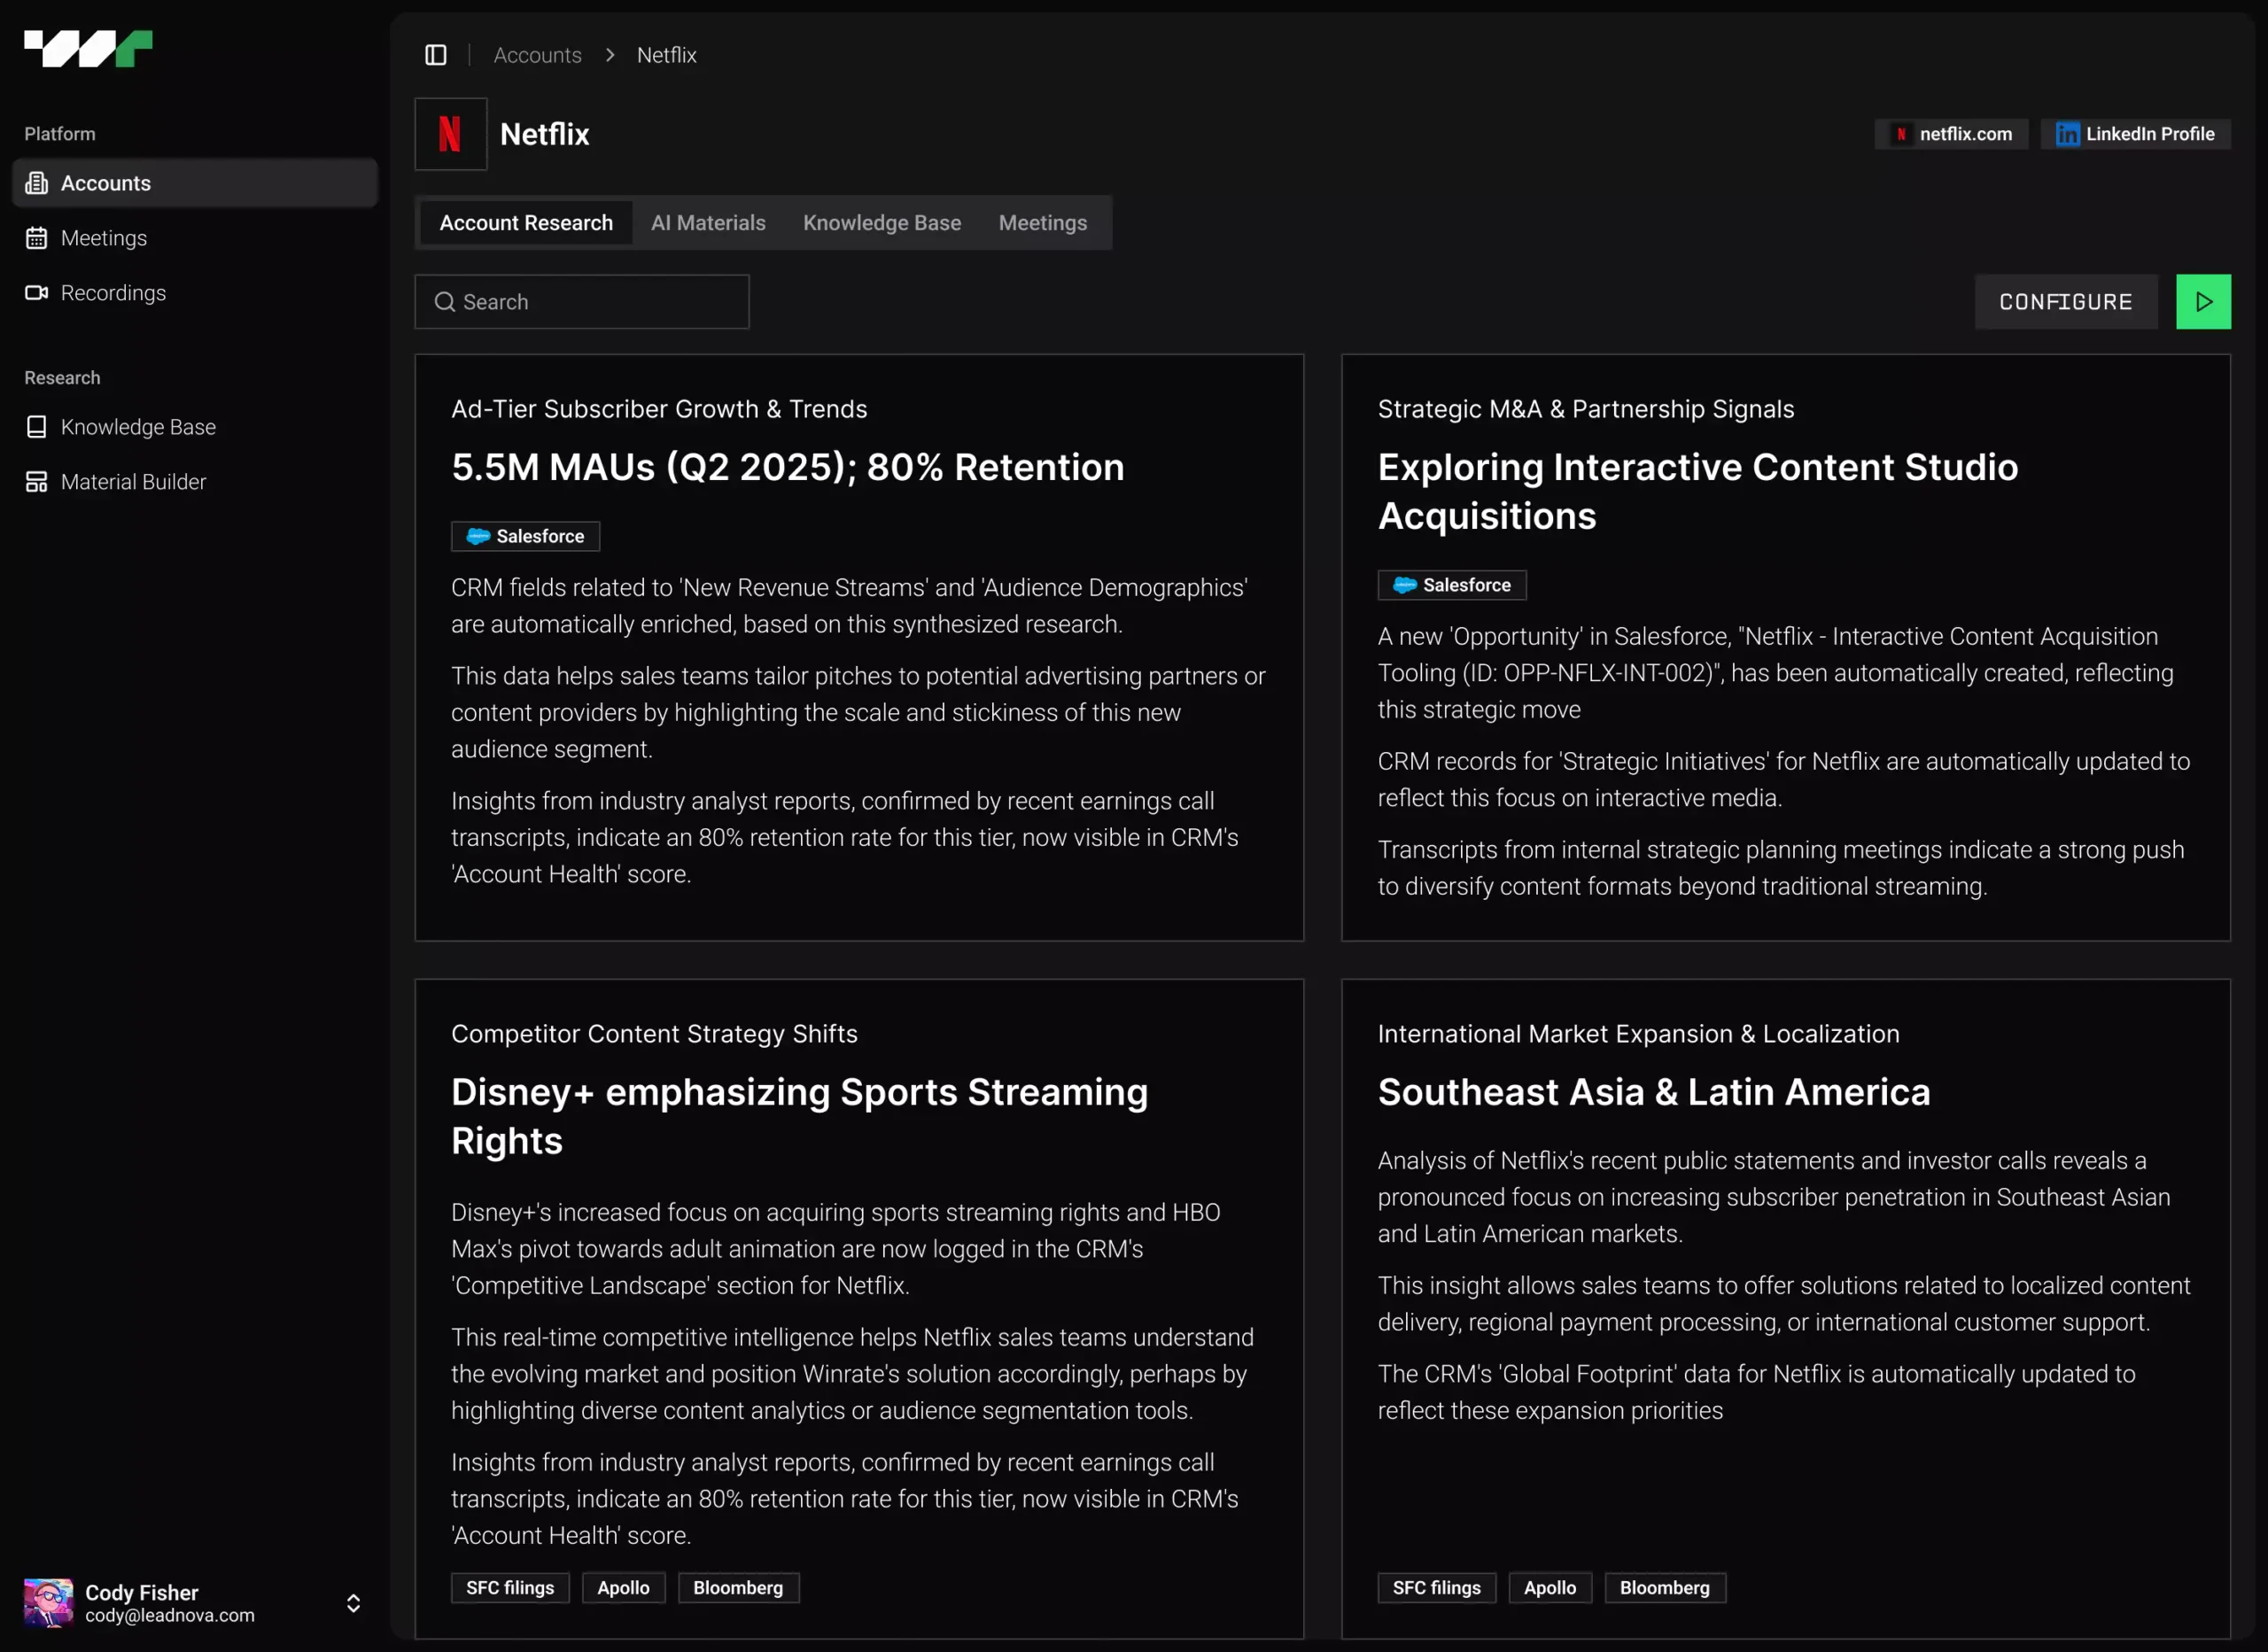Click the Recordings camera icon
The height and width of the screenshot is (1652, 2268).
coord(37,293)
